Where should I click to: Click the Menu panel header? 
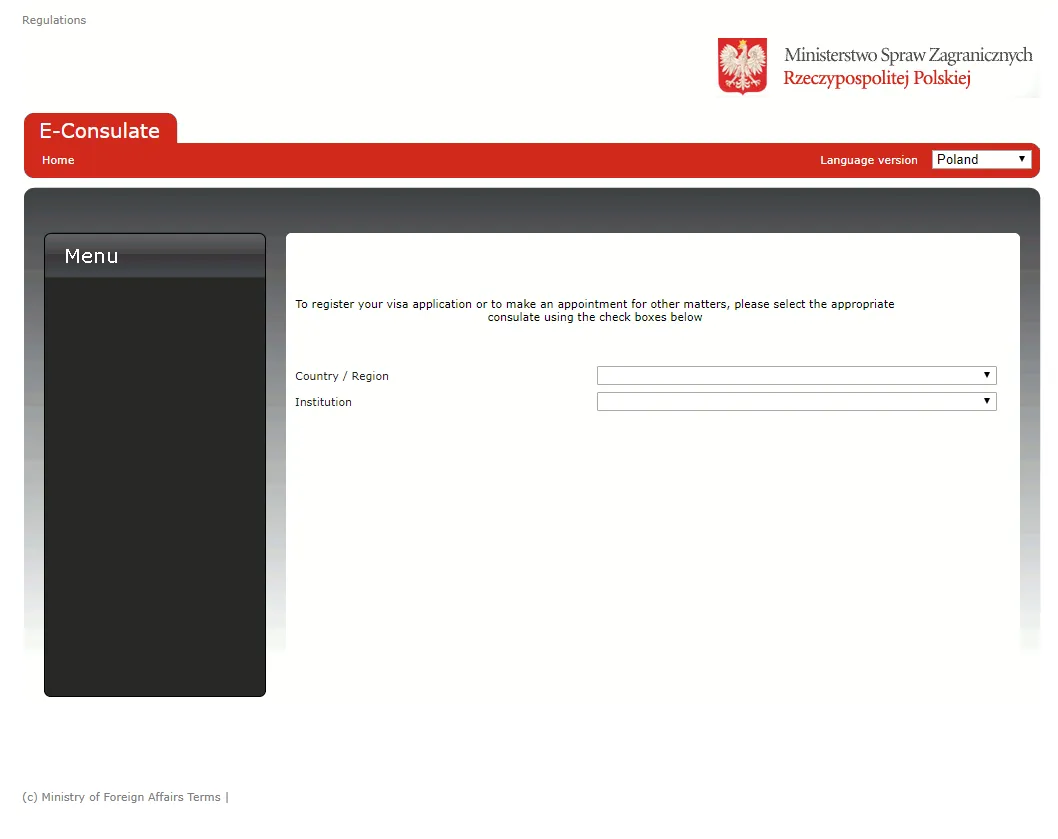coord(155,256)
